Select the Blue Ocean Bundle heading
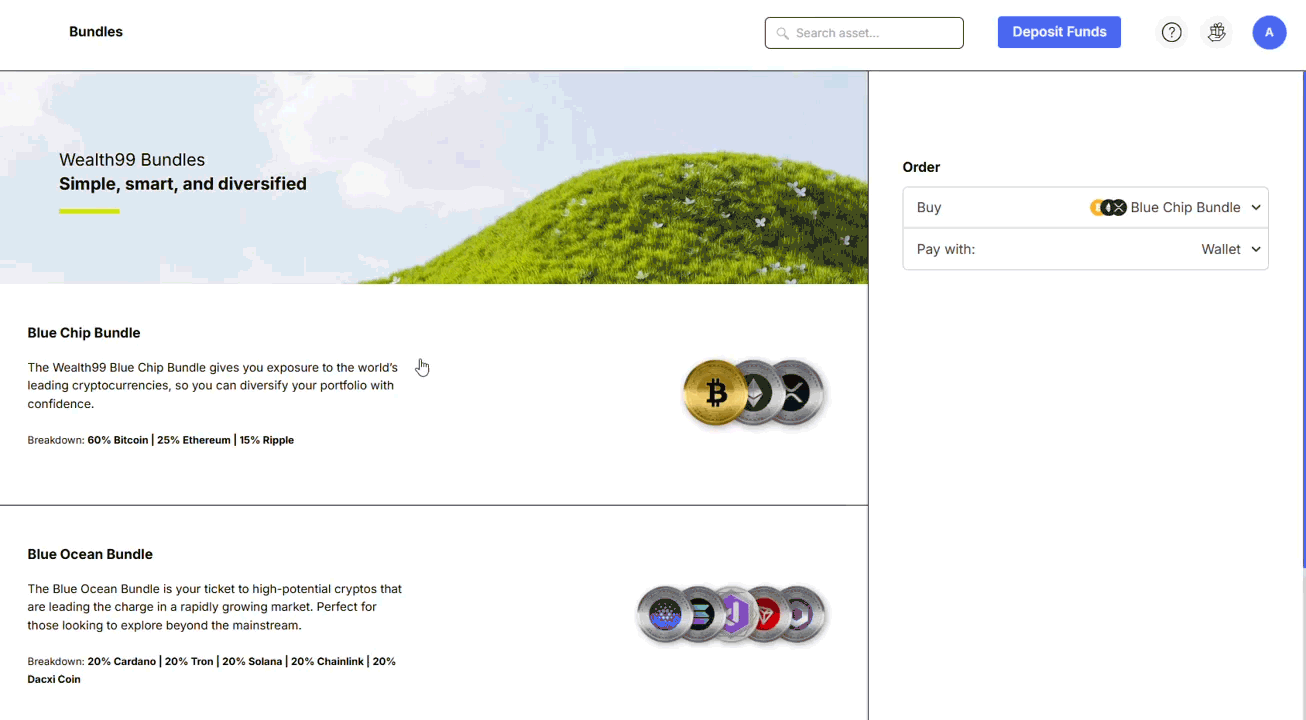This screenshot has width=1306, height=720. [x=90, y=554]
